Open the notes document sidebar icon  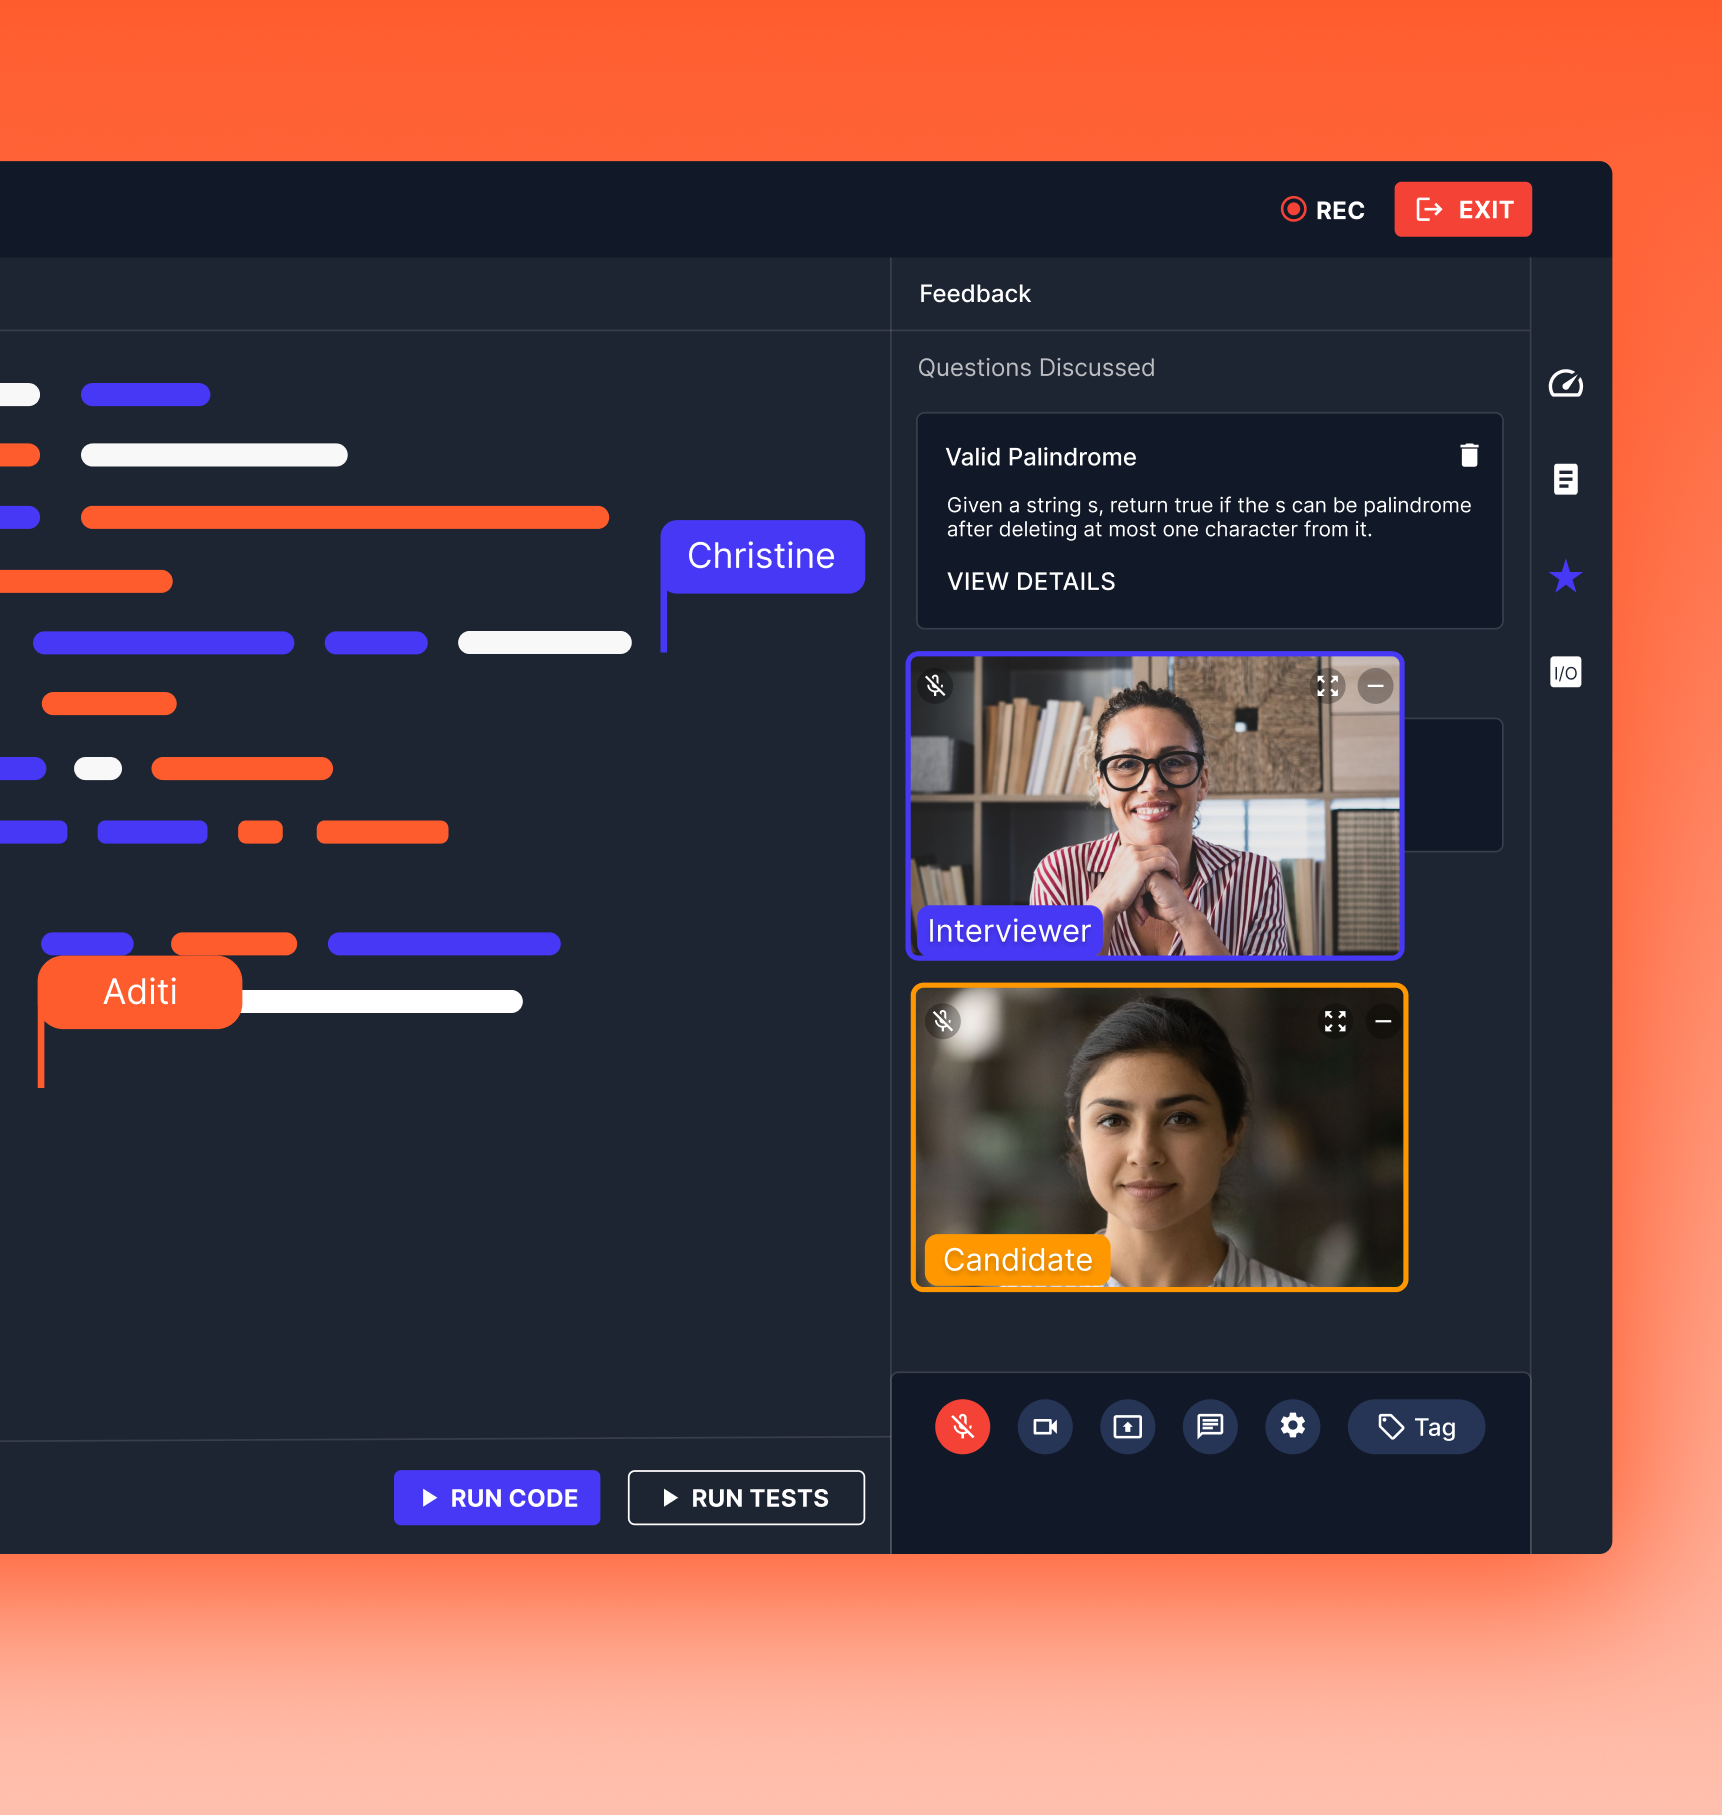[1565, 479]
